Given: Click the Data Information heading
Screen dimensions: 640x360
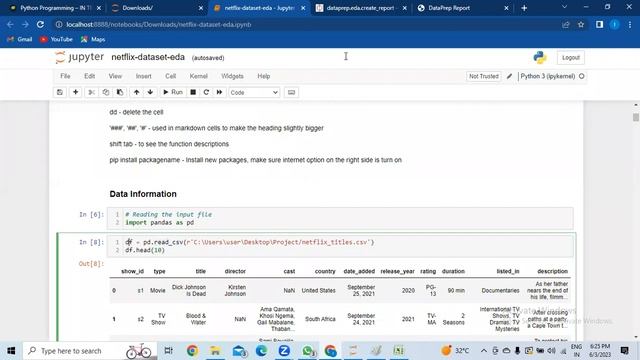Looking at the screenshot, I should 143,194.
